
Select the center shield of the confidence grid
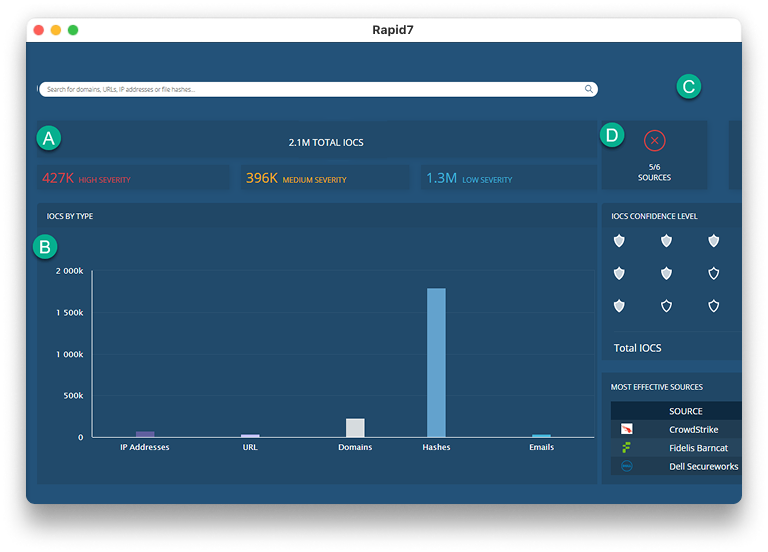point(666,273)
